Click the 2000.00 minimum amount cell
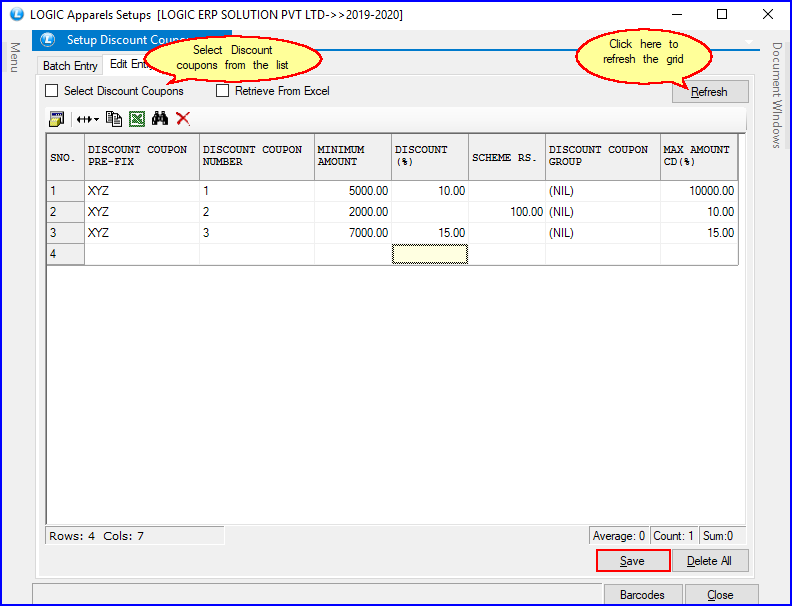 [x=353, y=212]
